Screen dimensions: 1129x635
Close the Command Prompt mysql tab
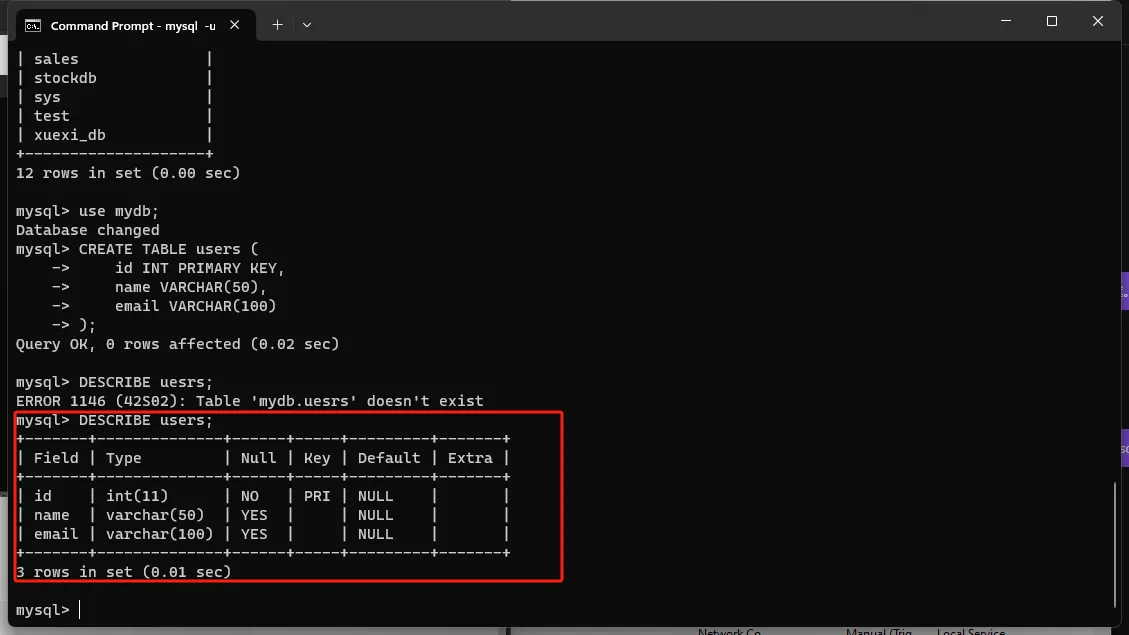click(236, 25)
